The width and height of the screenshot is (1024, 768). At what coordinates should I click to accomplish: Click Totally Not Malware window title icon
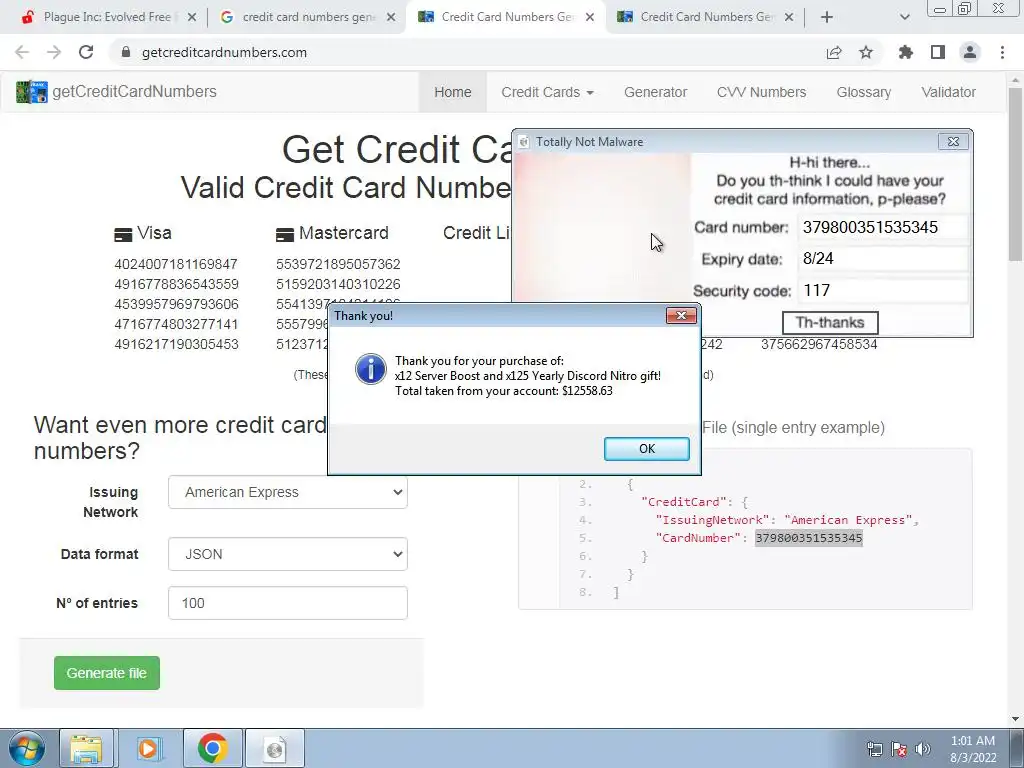tap(524, 142)
